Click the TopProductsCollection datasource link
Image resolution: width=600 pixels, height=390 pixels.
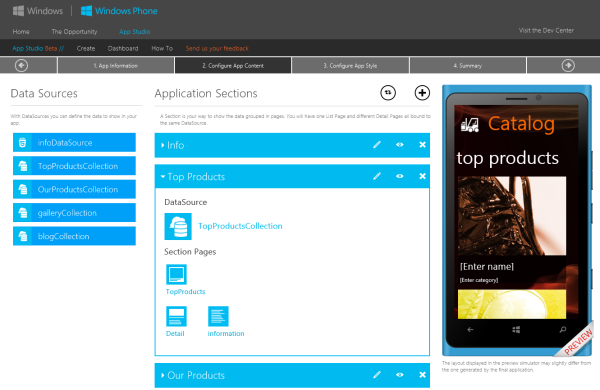point(240,226)
